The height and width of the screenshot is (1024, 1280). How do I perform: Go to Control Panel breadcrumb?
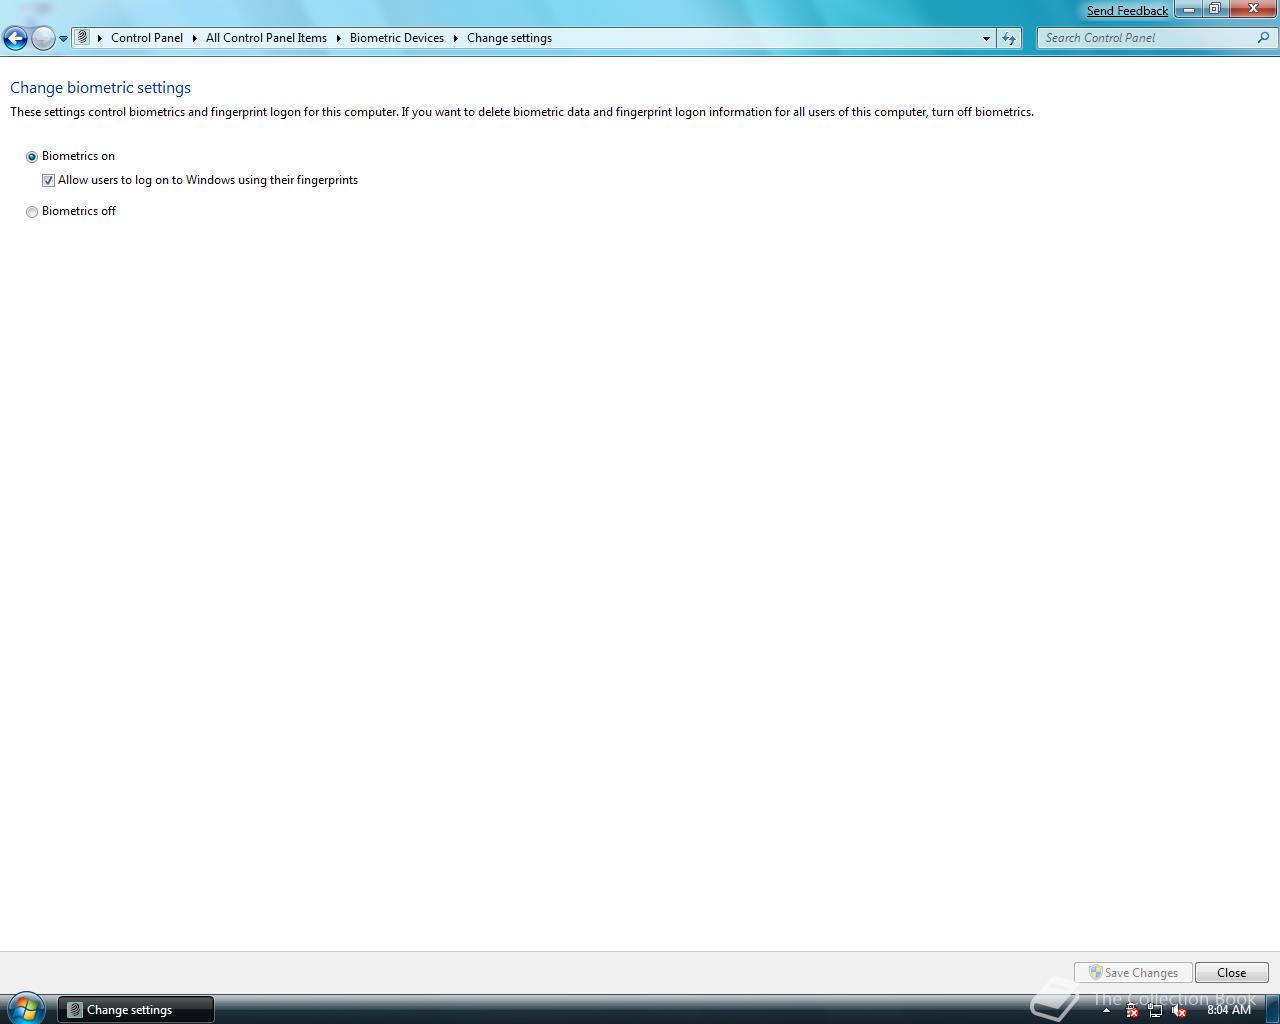[147, 38]
